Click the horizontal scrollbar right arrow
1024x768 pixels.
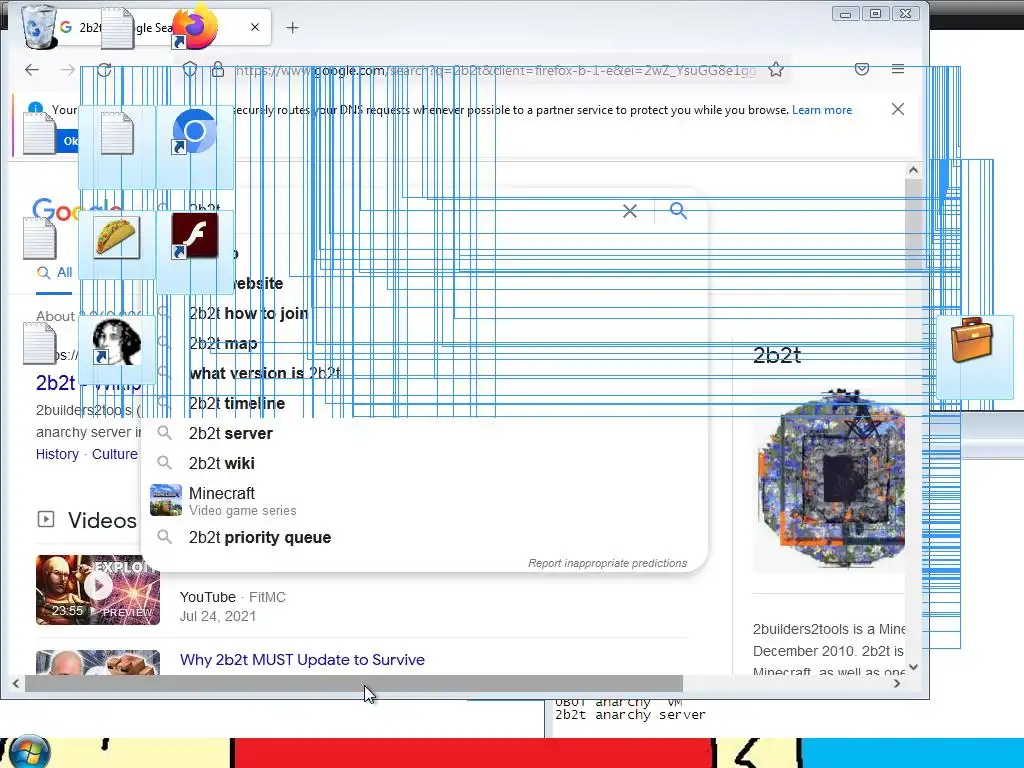click(x=897, y=683)
